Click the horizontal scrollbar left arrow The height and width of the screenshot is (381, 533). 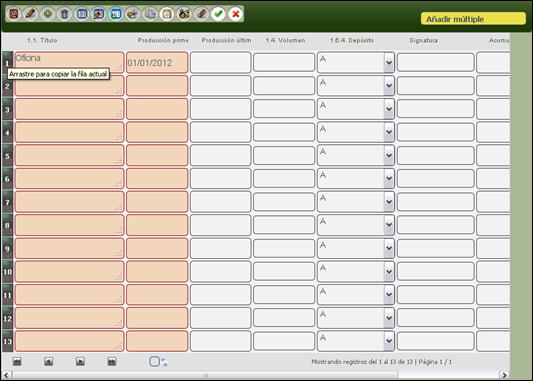[x=6, y=375]
